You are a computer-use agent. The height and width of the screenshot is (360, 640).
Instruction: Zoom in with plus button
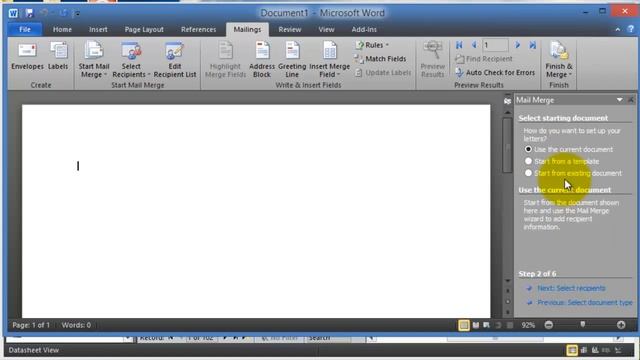[621, 325]
